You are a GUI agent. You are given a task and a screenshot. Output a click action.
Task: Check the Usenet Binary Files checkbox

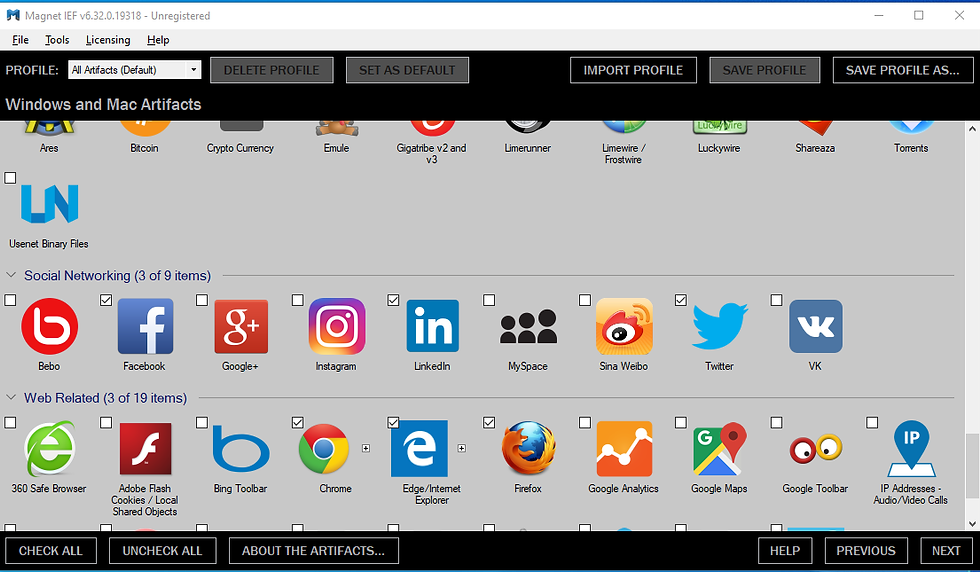tap(10, 178)
